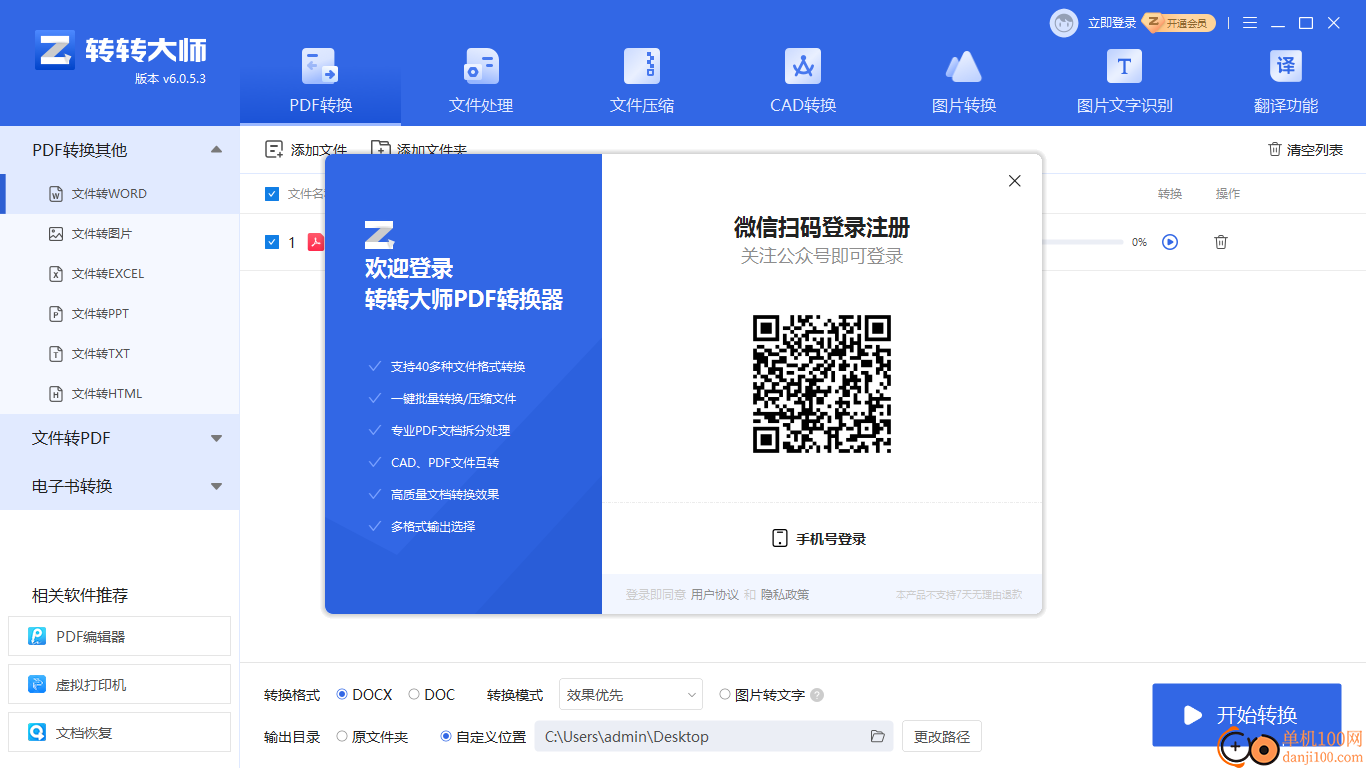The image size is (1366, 768).
Task: Open the hamburger menu icon
Action: (1250, 23)
